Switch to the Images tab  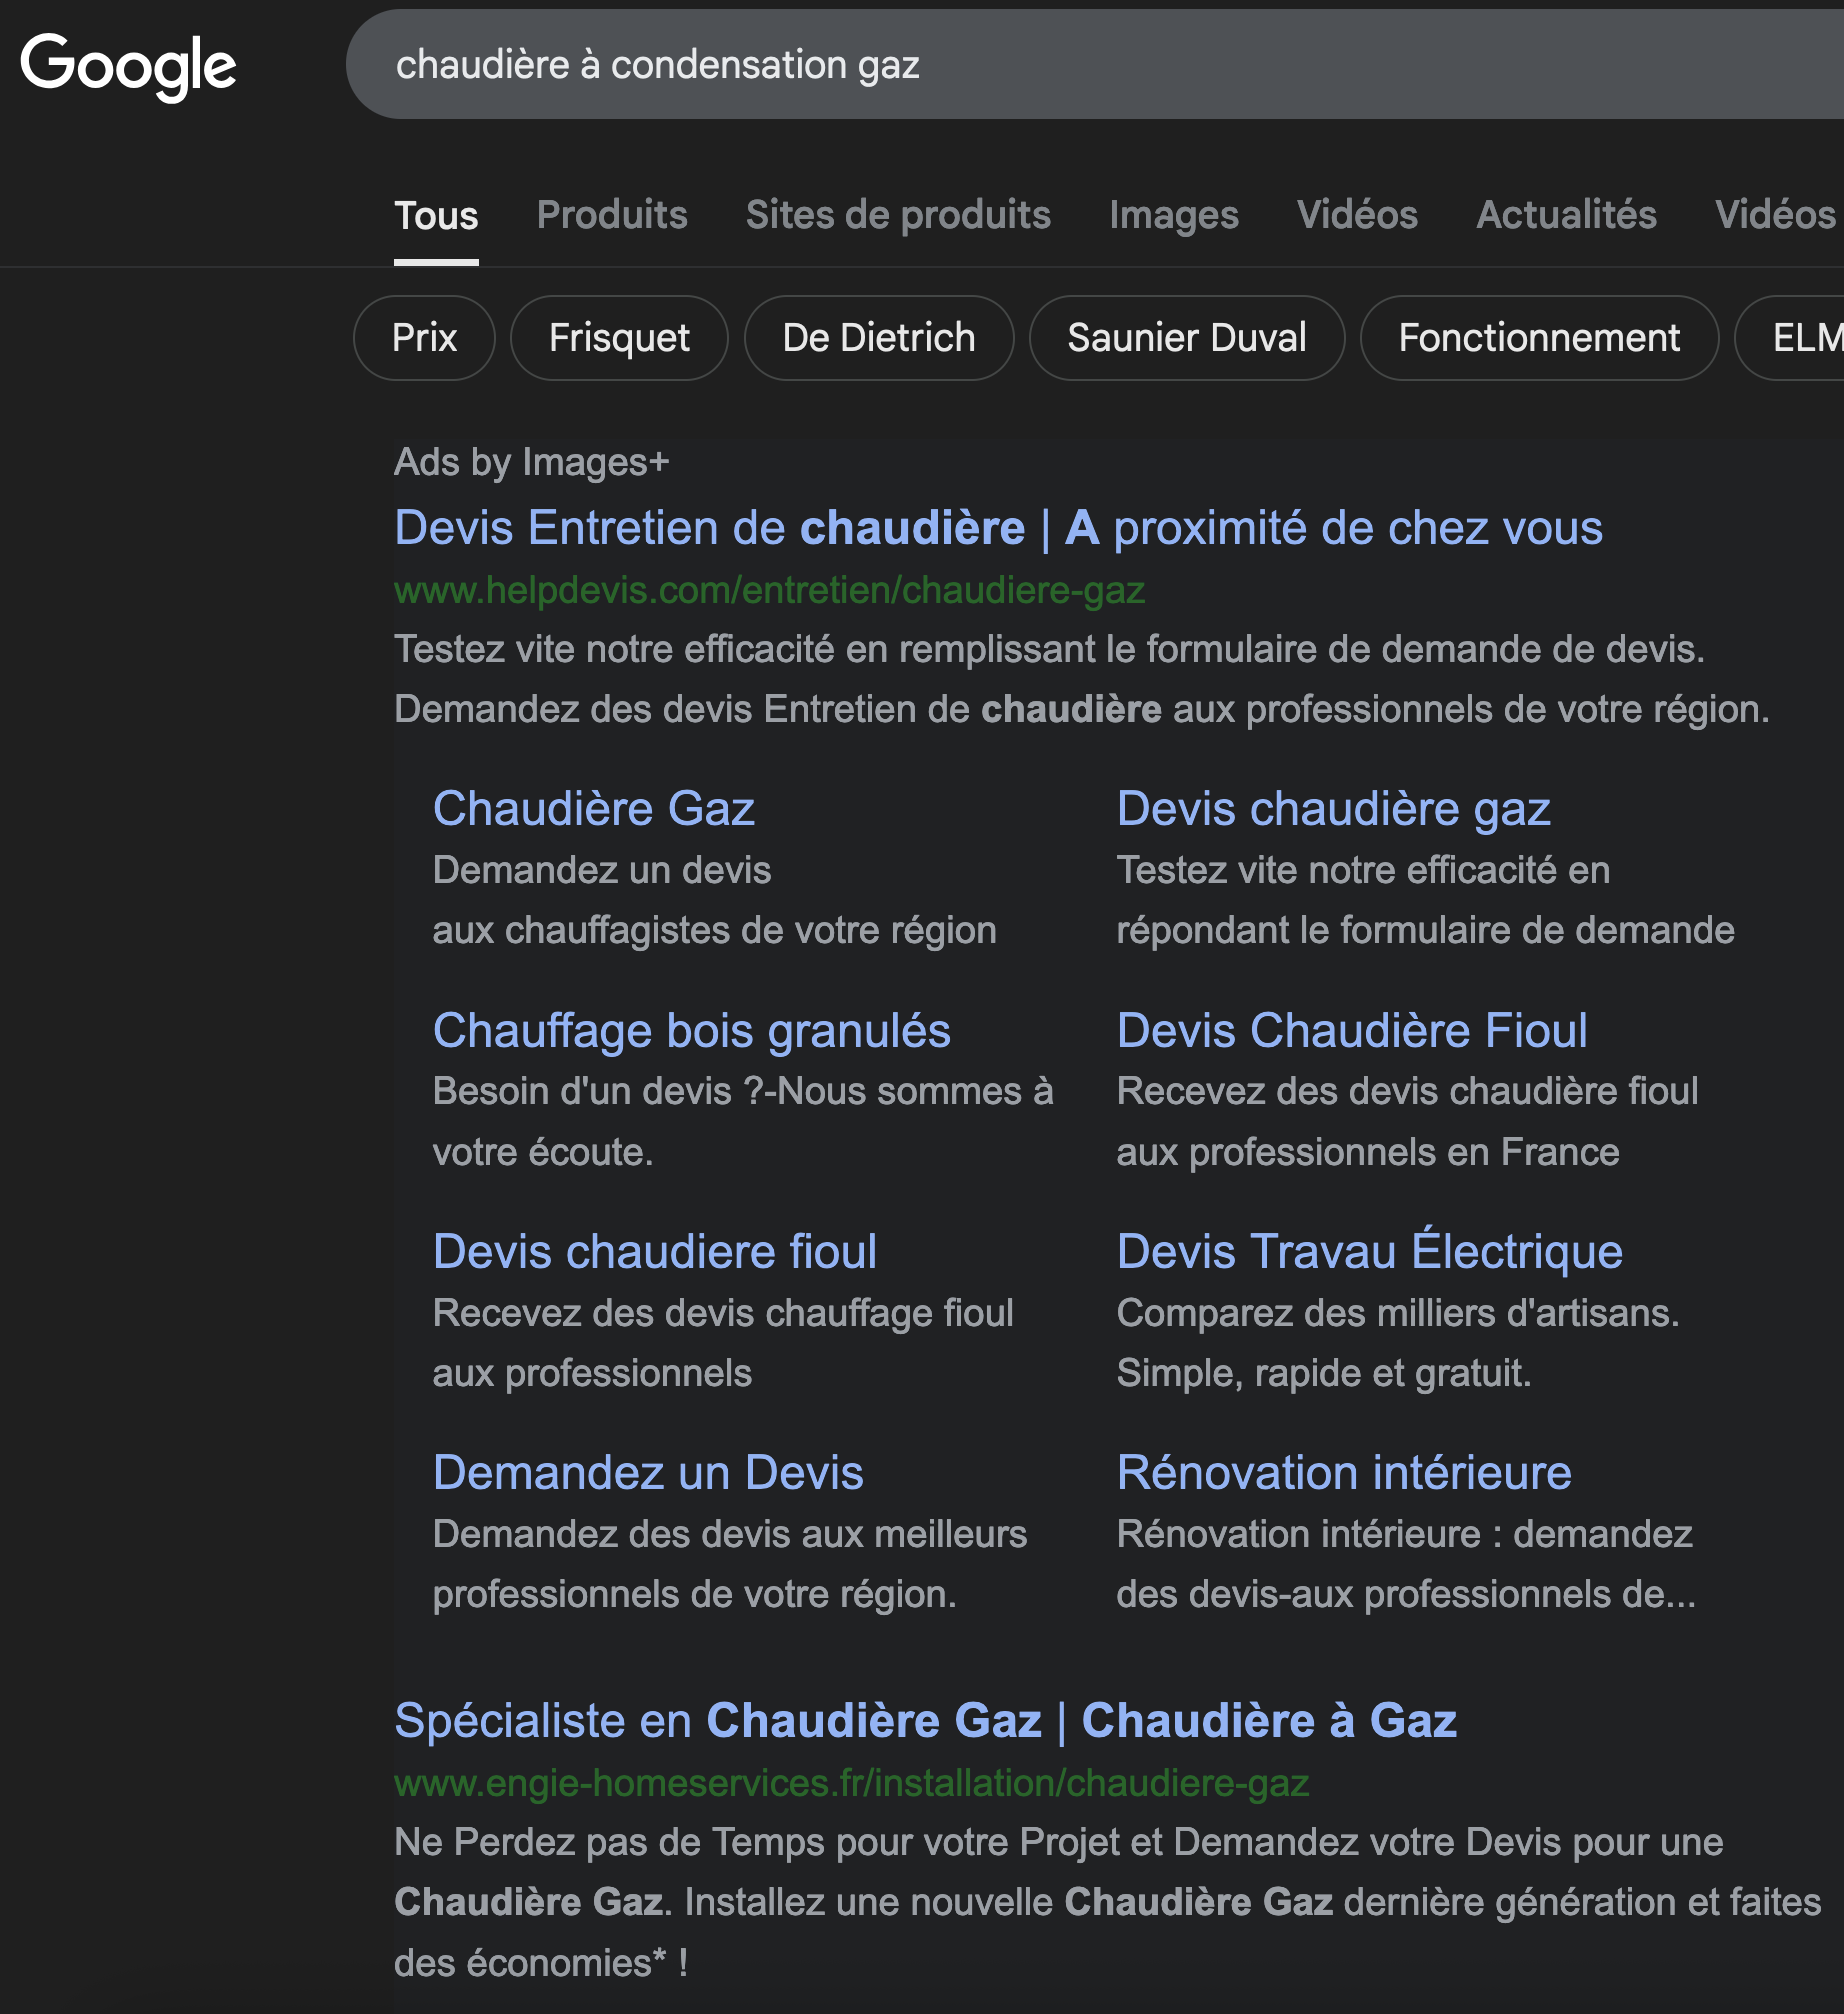coord(1174,215)
